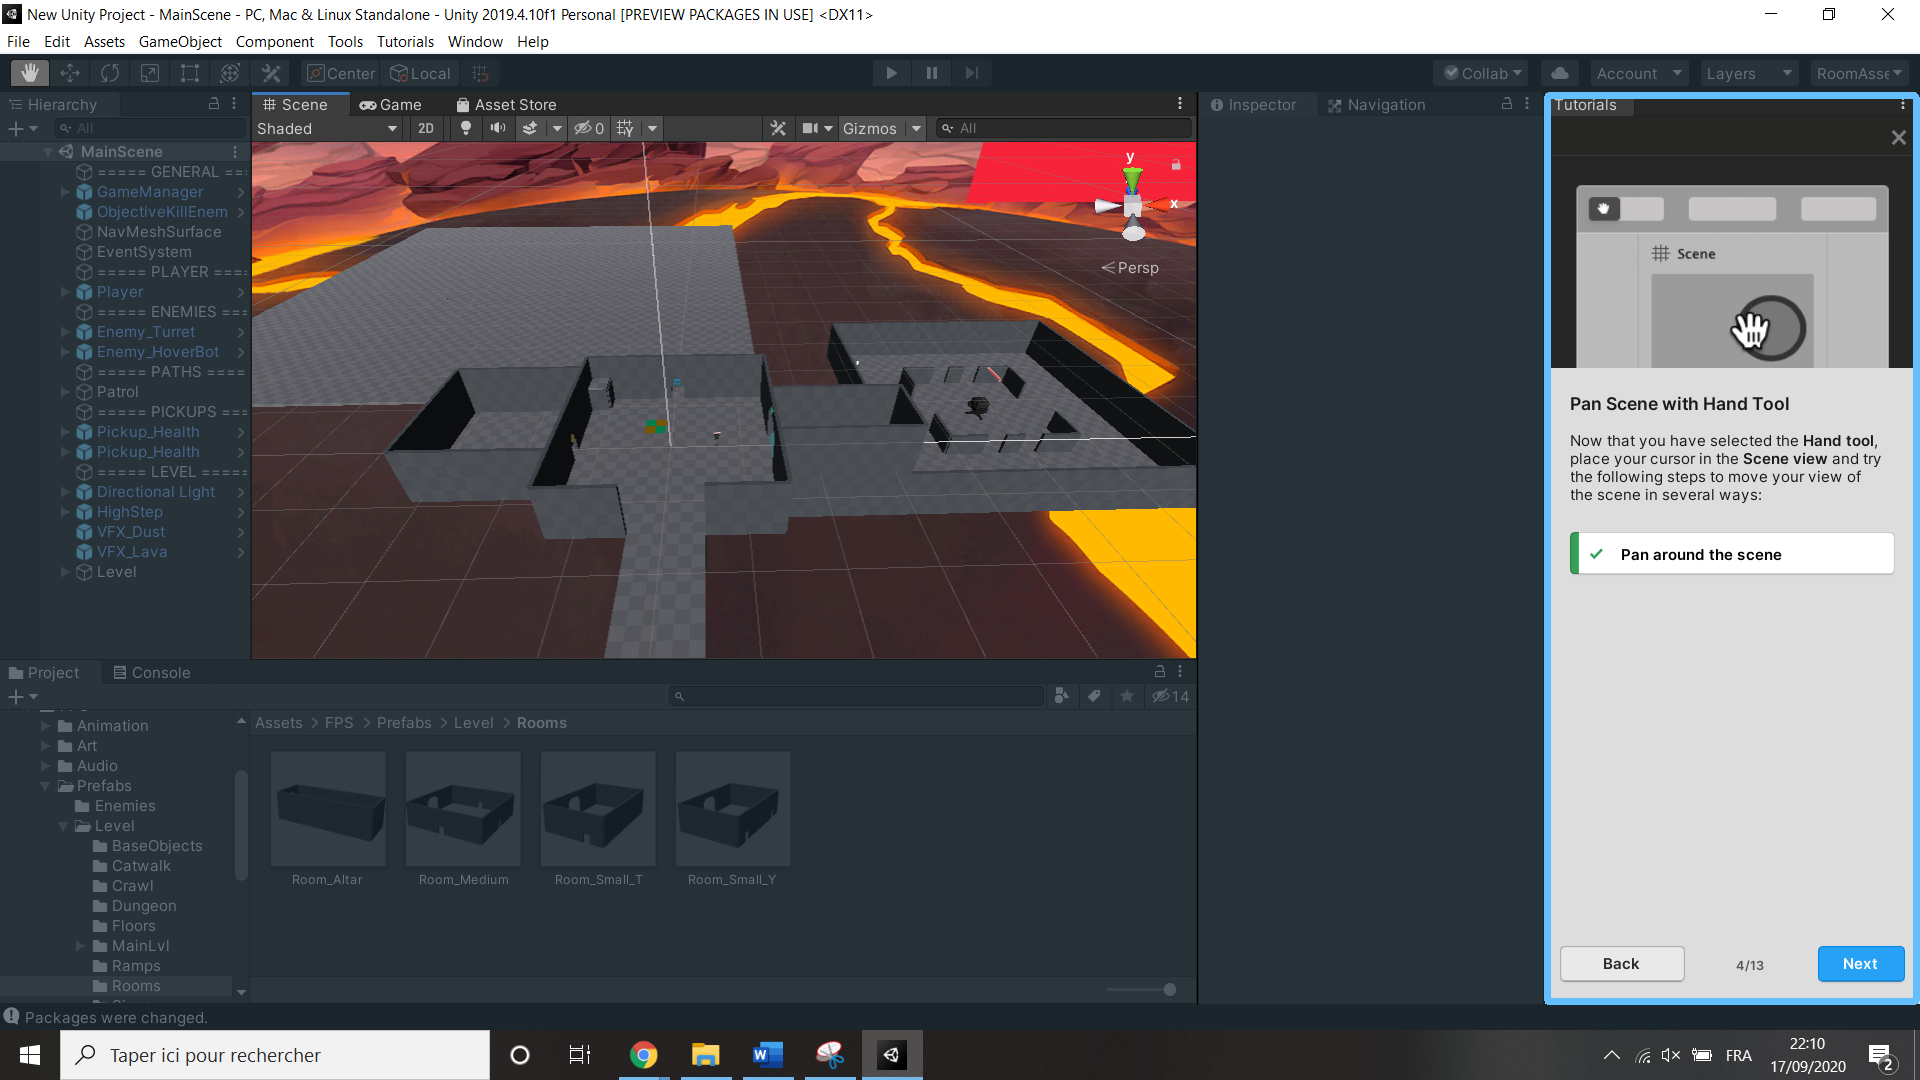Screen dimensions: 1920x1080
Task: Switch to the Game tab
Action: pos(391,104)
